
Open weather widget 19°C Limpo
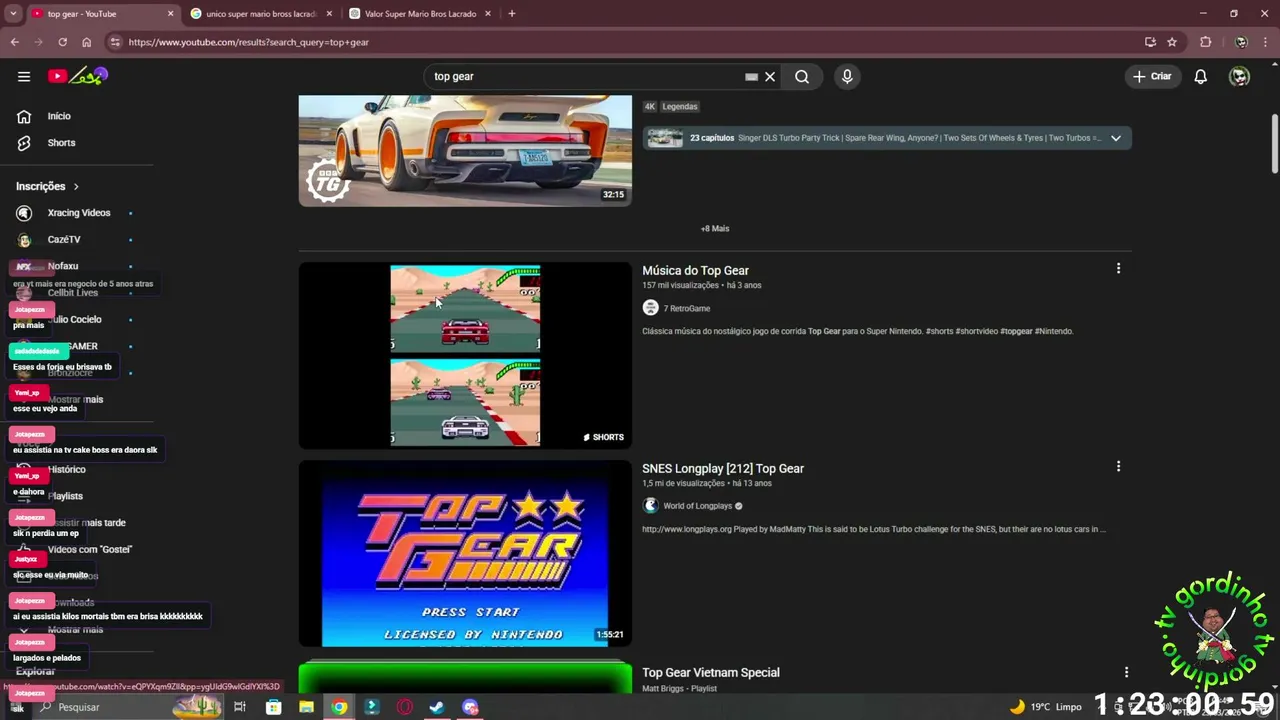(1046, 707)
